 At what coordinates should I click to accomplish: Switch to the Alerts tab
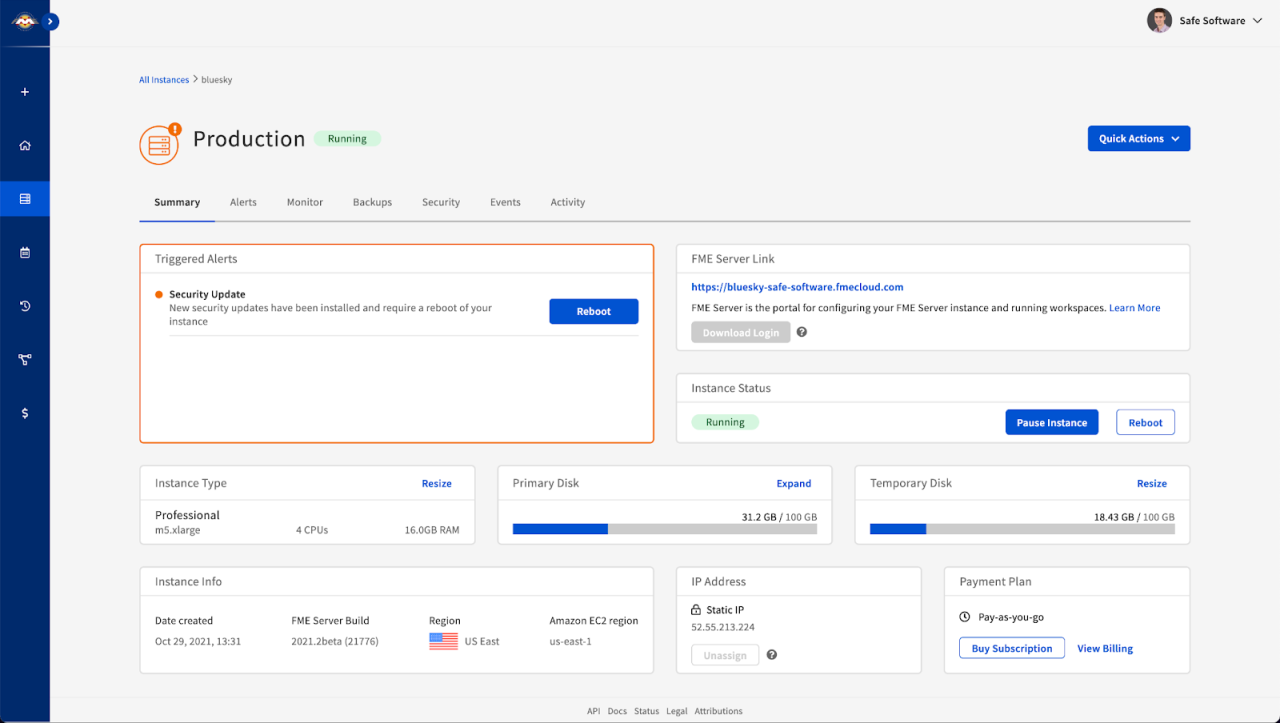click(243, 202)
